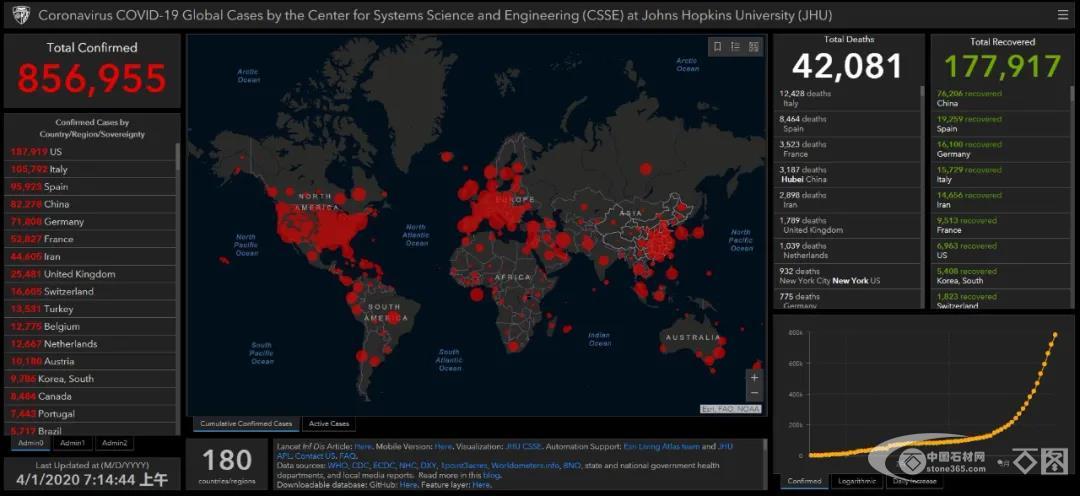
Task: Open the hamburger menu at top right
Action: pos(1062,15)
